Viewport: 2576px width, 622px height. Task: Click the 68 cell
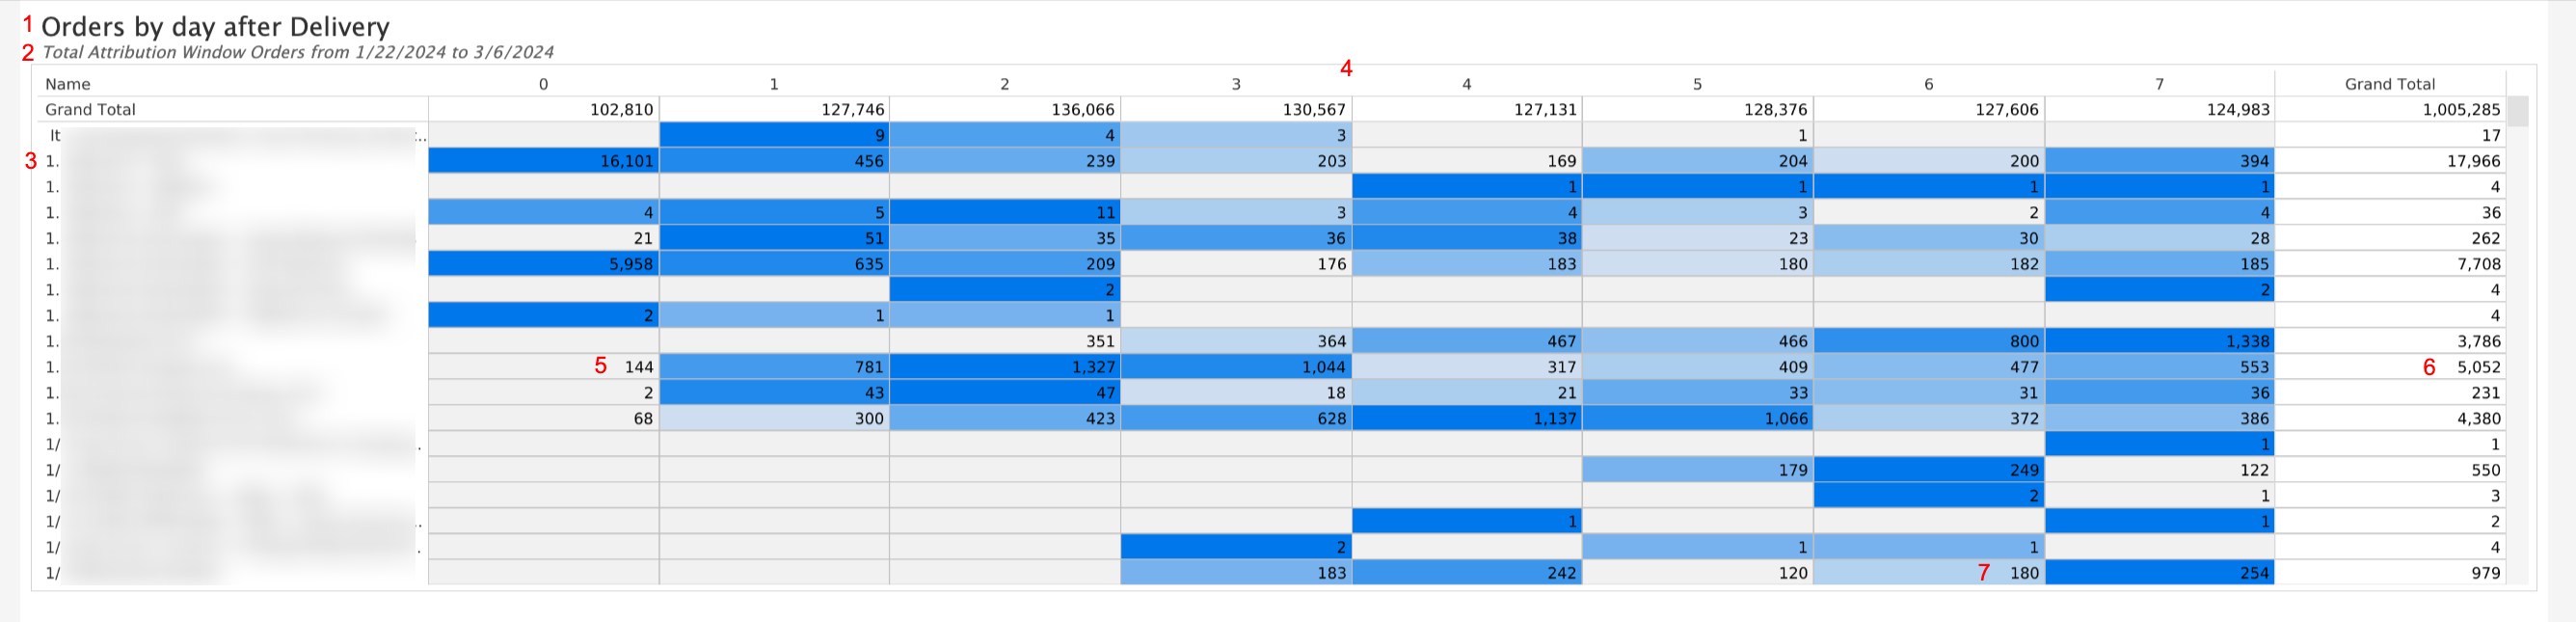tap(544, 418)
